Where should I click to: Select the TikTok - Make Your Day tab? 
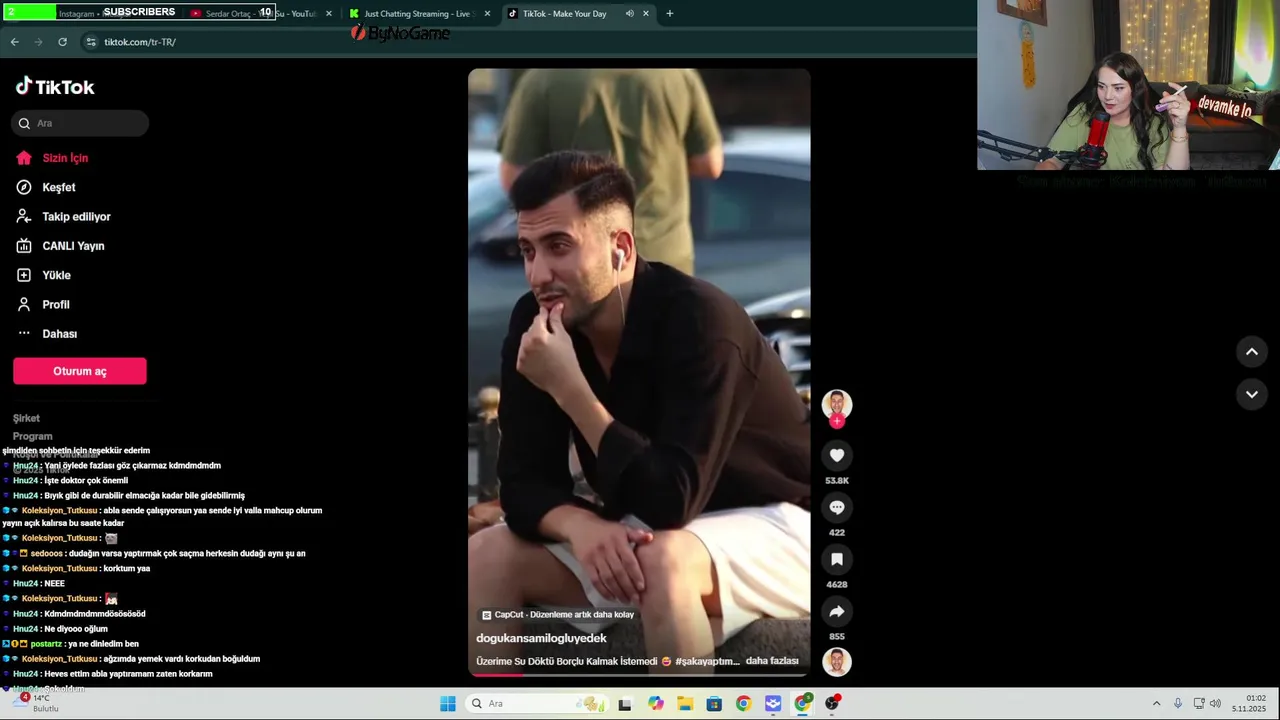click(x=564, y=14)
